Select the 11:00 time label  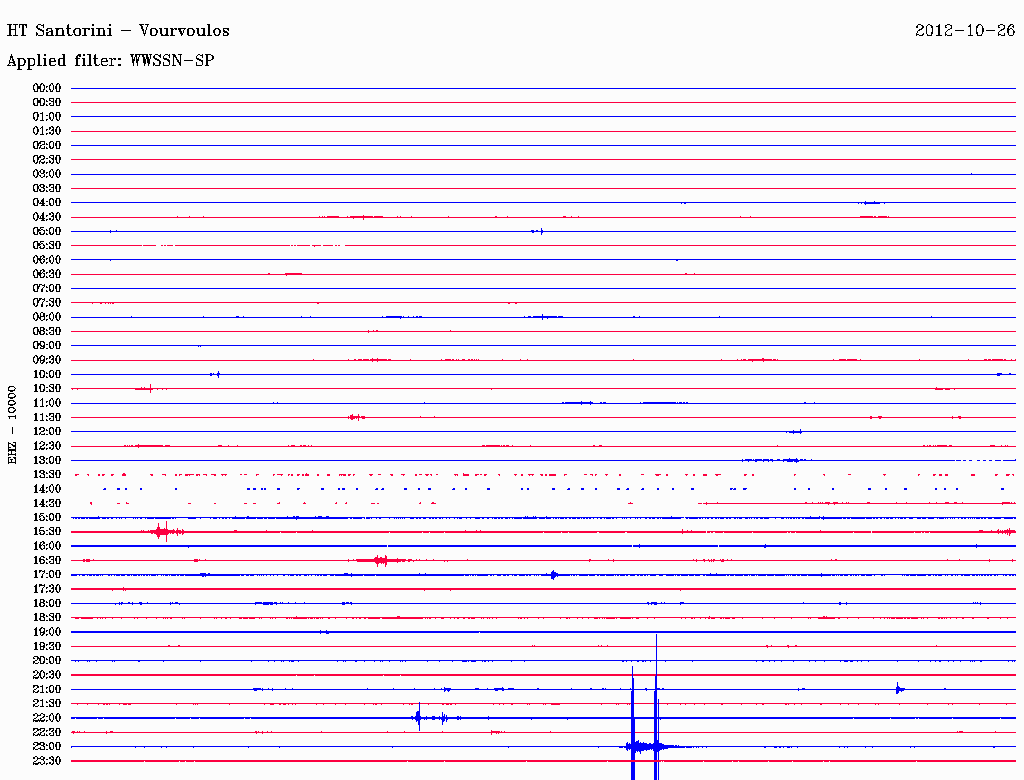[47, 403]
